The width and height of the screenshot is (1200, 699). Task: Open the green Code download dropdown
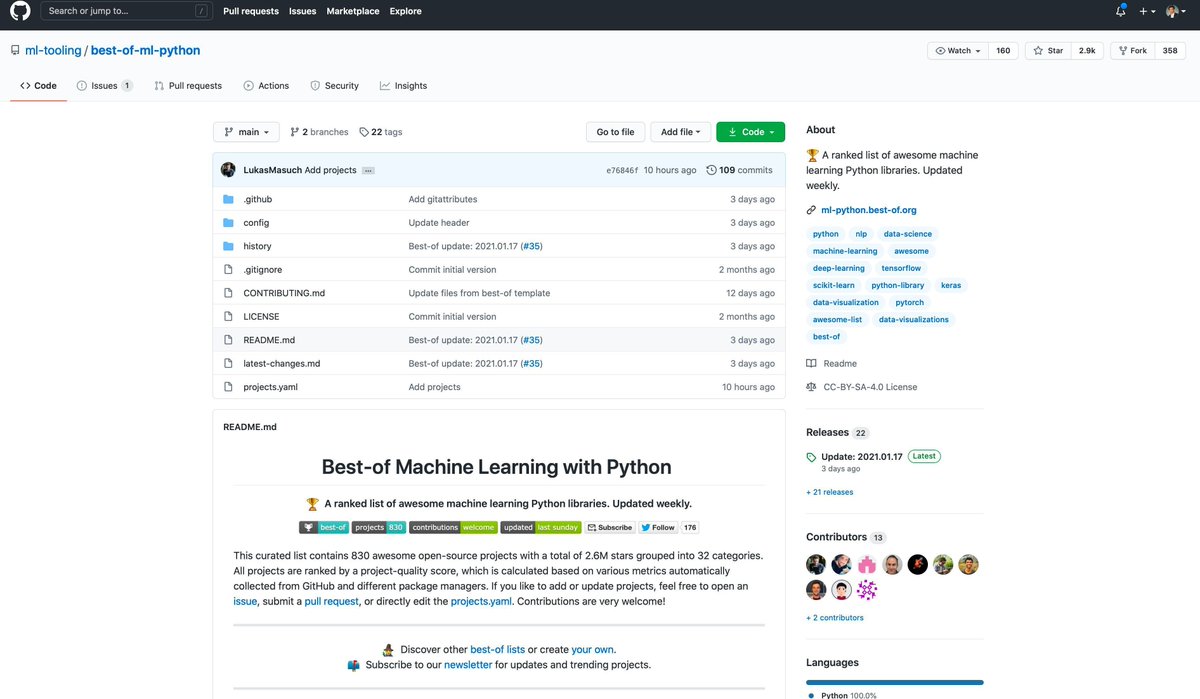[x=750, y=132]
